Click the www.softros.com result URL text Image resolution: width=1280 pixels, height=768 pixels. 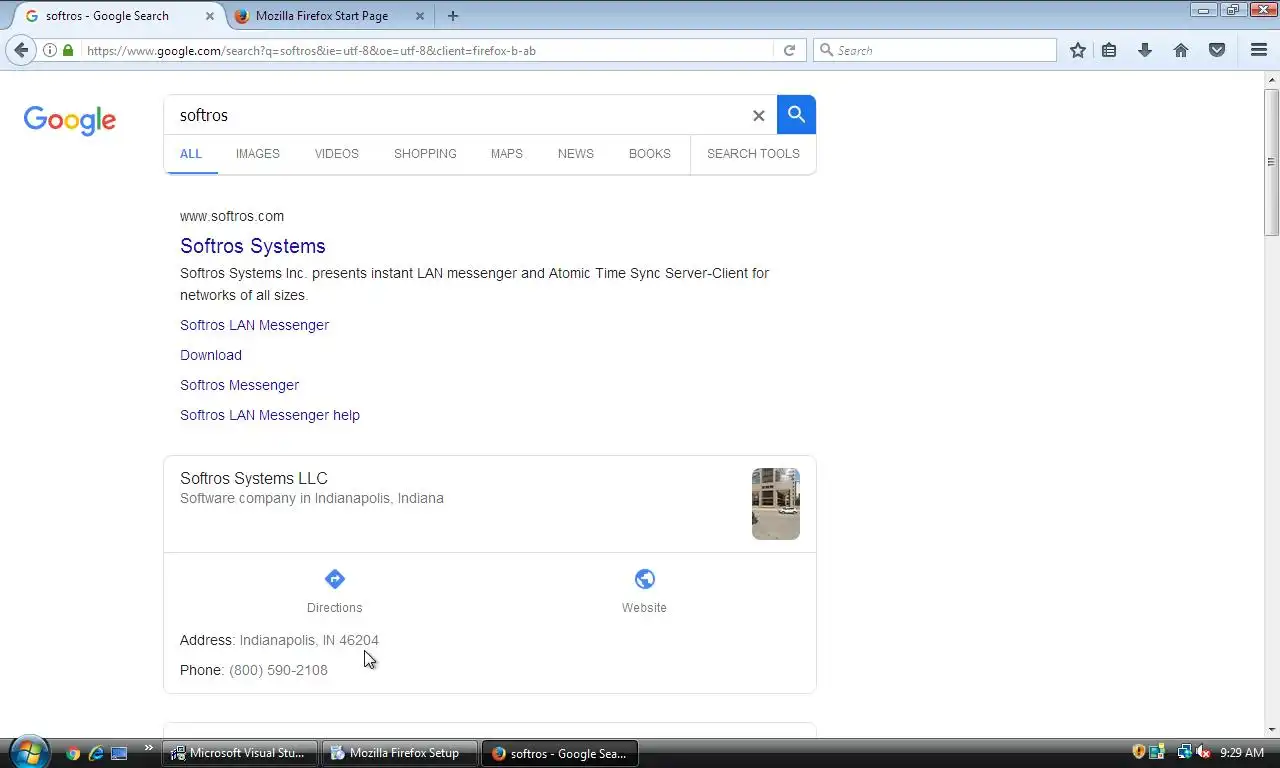click(232, 216)
